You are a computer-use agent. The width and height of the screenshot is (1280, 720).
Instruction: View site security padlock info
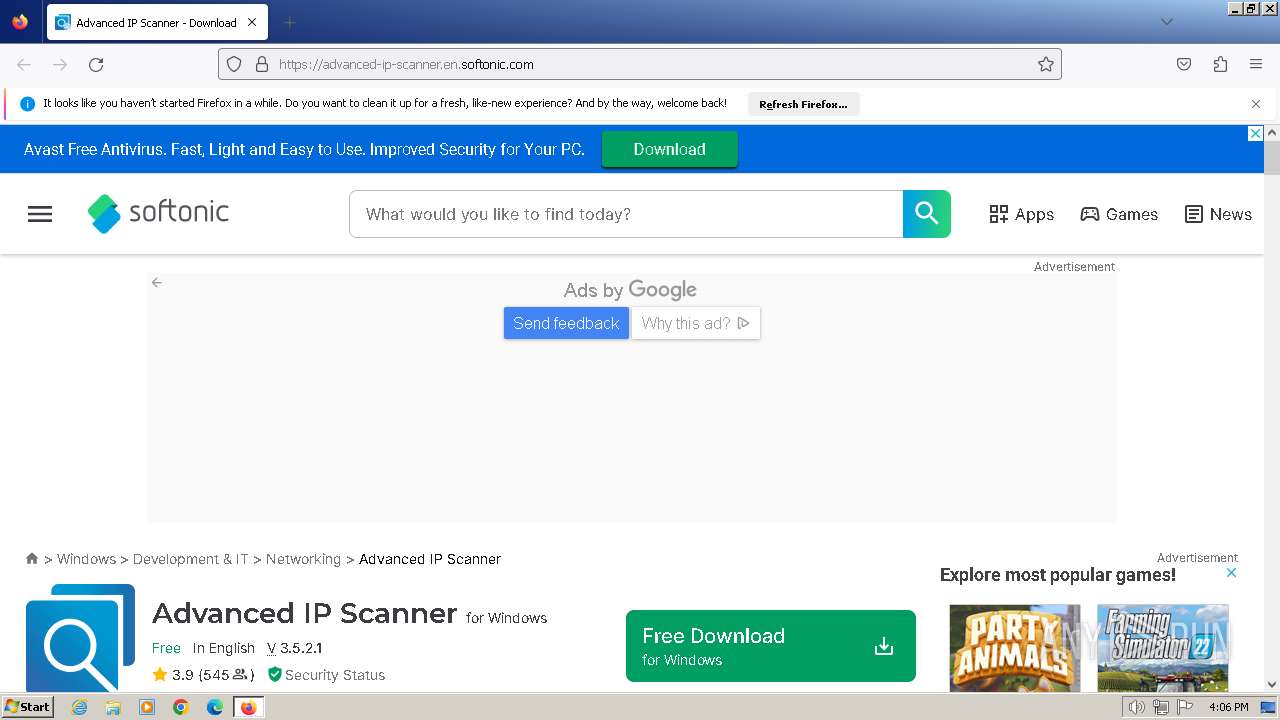pyautogui.click(x=262, y=64)
